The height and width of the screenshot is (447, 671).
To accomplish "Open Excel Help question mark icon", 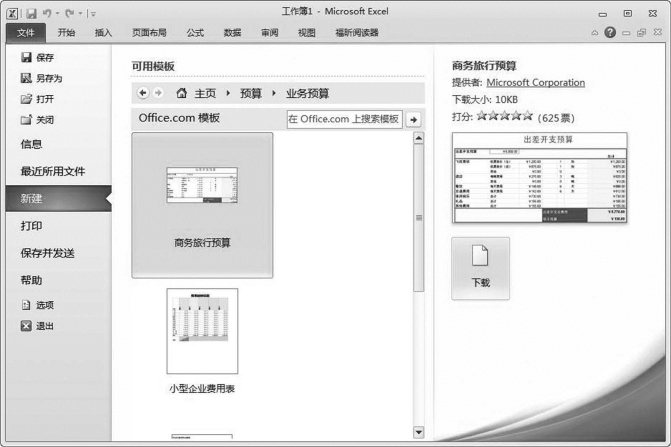I will tap(610, 32).
